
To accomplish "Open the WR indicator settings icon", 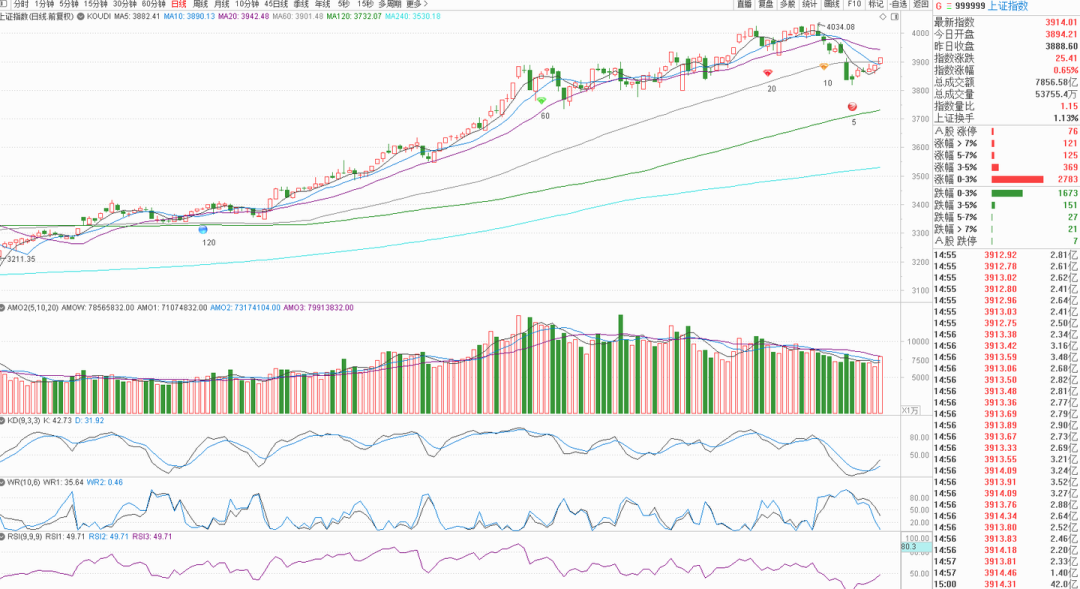I will (x=3, y=482).
